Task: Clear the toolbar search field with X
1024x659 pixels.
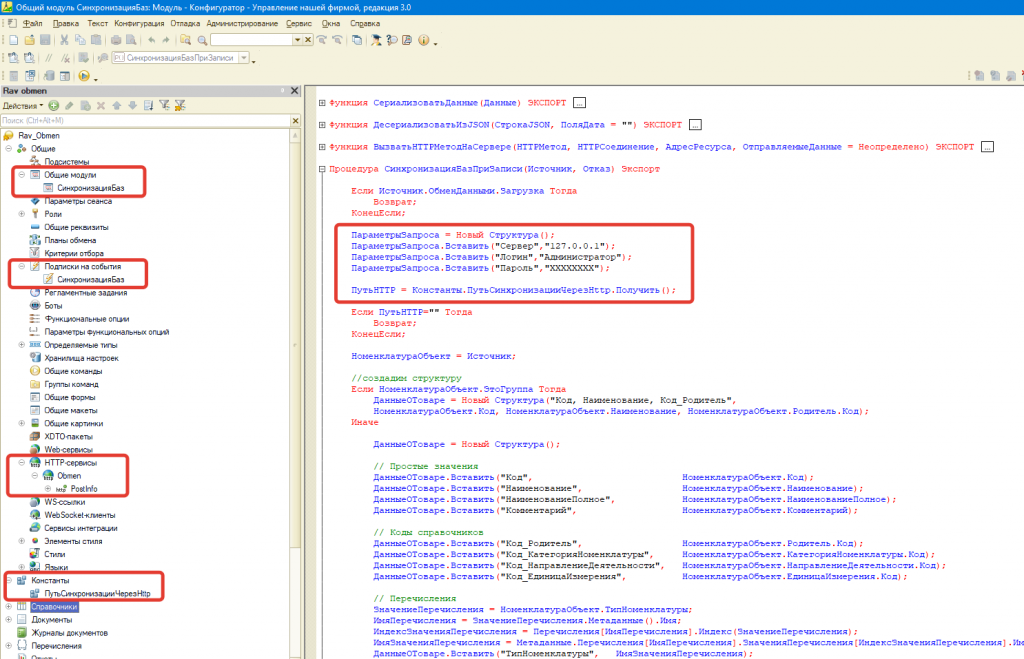Action: pos(308,40)
